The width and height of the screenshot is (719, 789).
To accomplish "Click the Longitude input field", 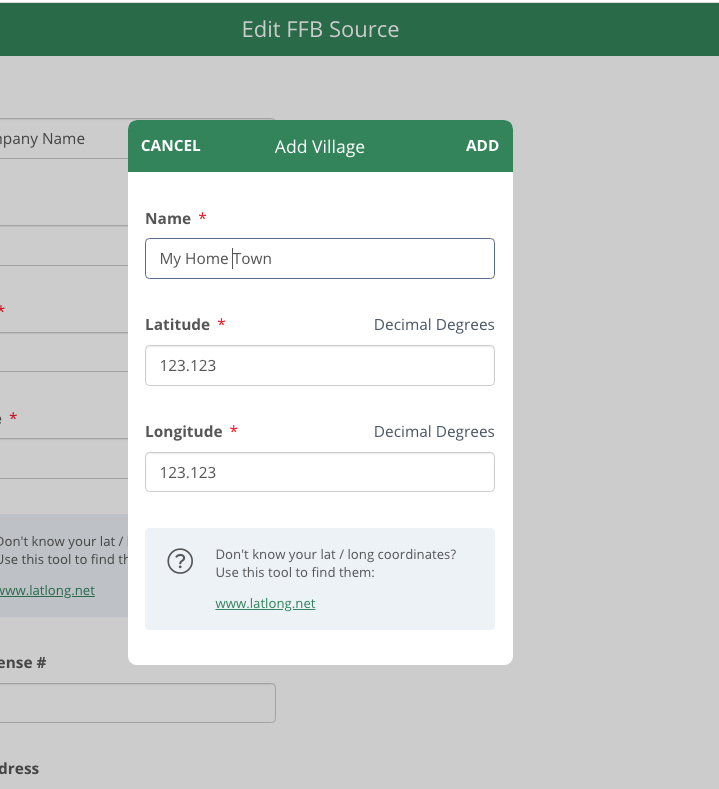I will pos(320,472).
